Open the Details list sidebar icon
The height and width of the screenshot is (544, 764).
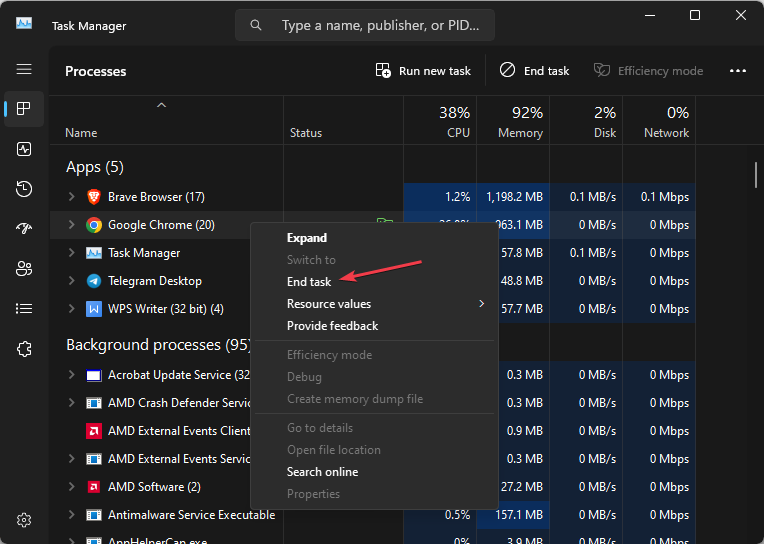[24, 309]
